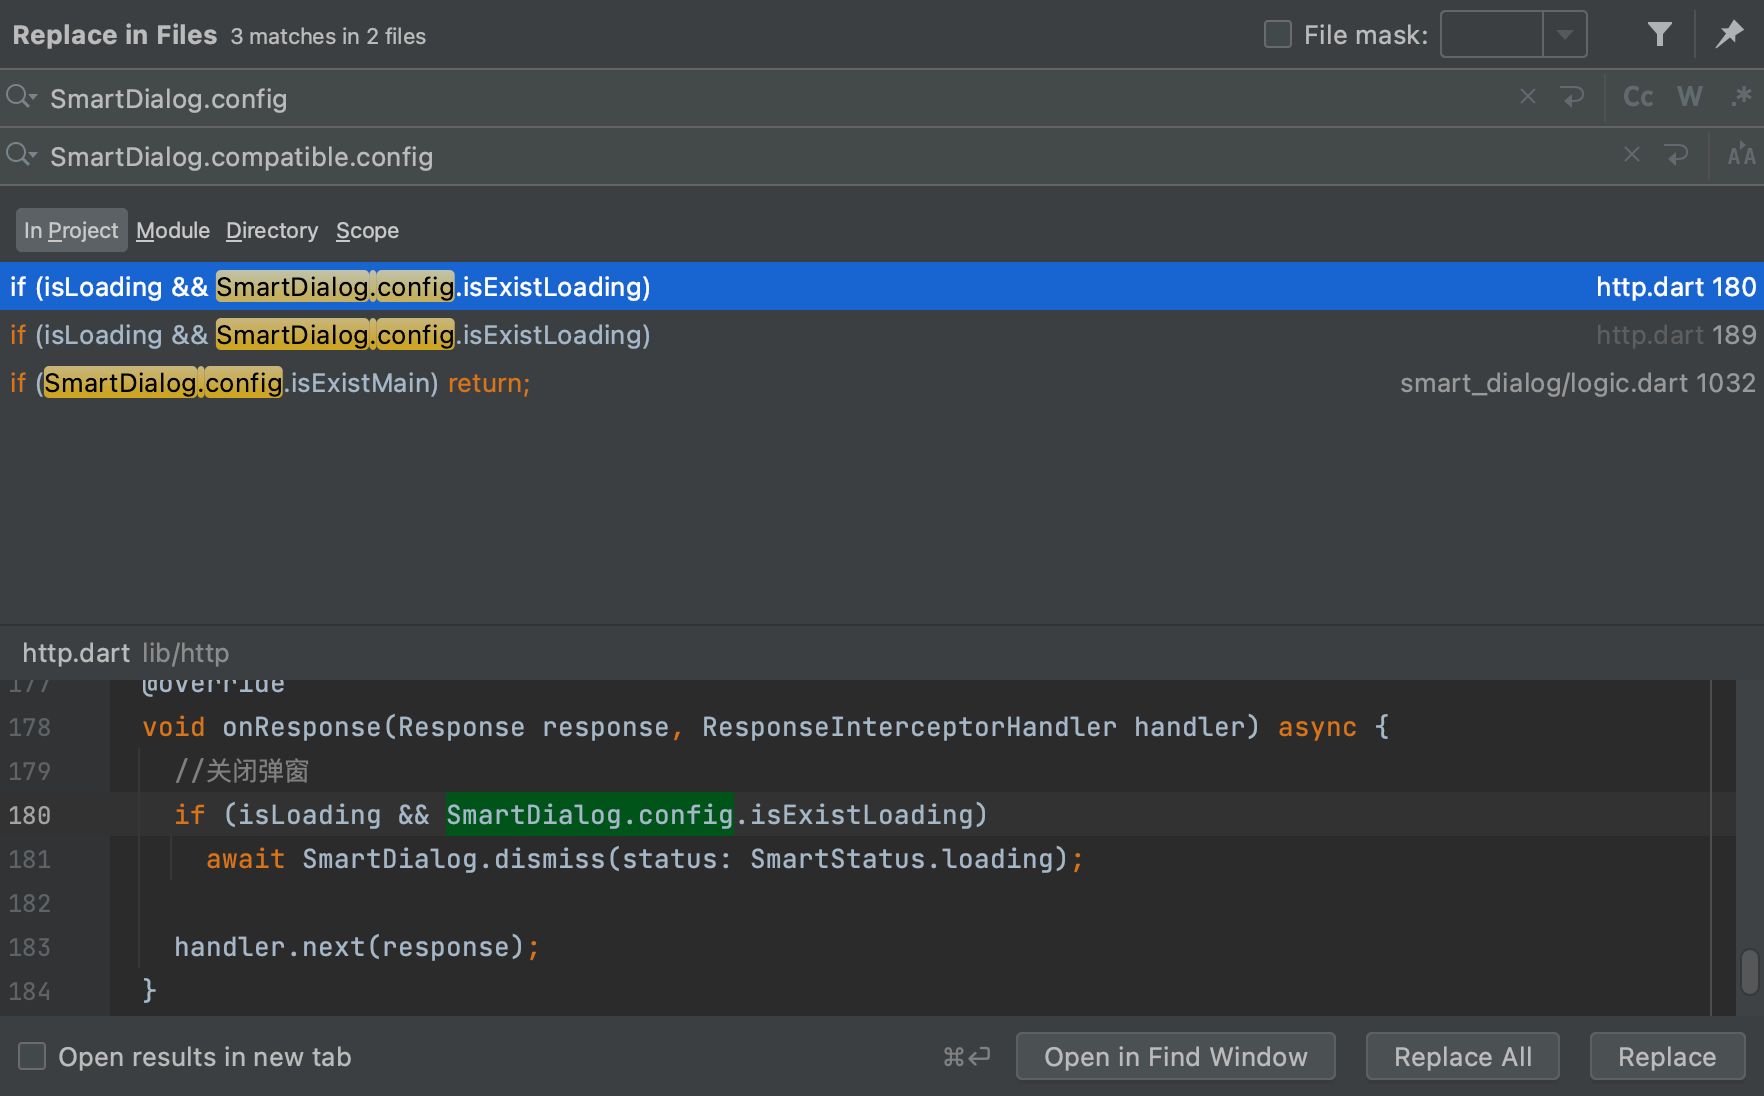
Task: Click in the SmartDialog.config search field
Action: coord(780,98)
